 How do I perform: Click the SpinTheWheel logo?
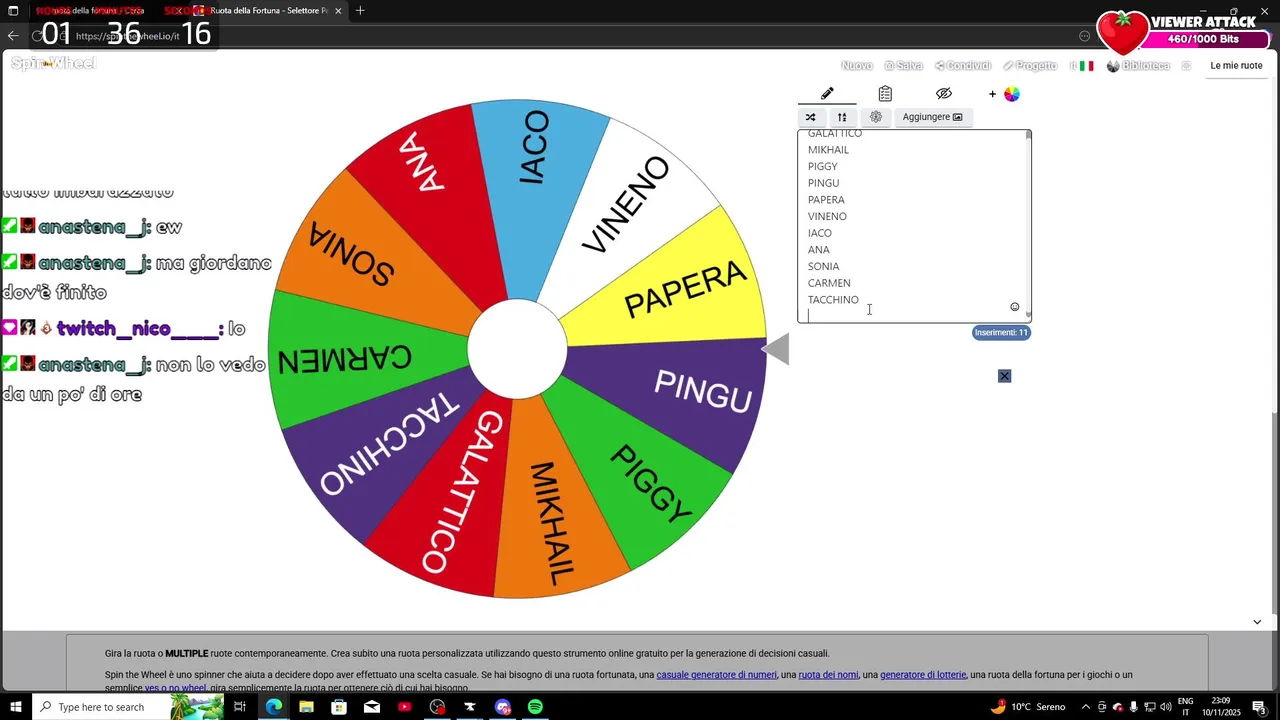53,63
